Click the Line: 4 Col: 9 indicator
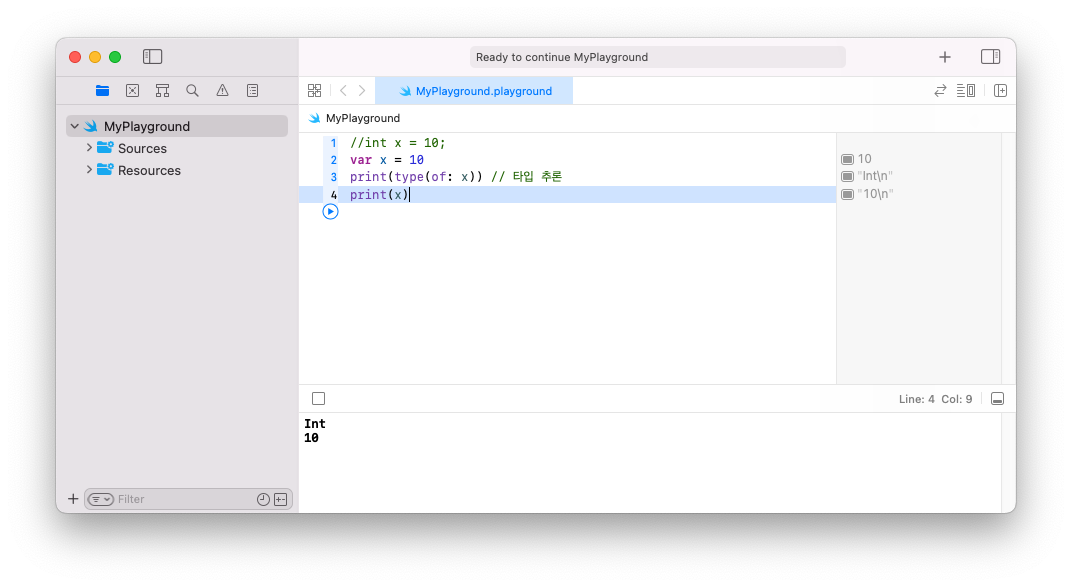 click(x=935, y=399)
